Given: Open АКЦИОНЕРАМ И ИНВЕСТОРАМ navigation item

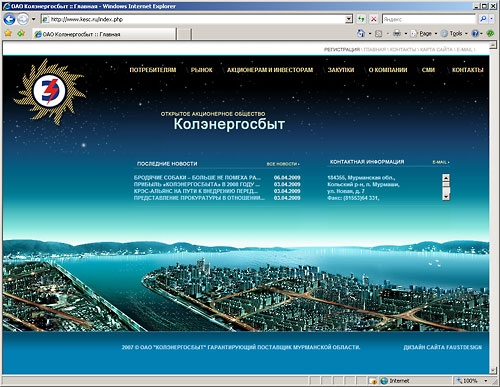Looking at the screenshot, I should 270,70.
